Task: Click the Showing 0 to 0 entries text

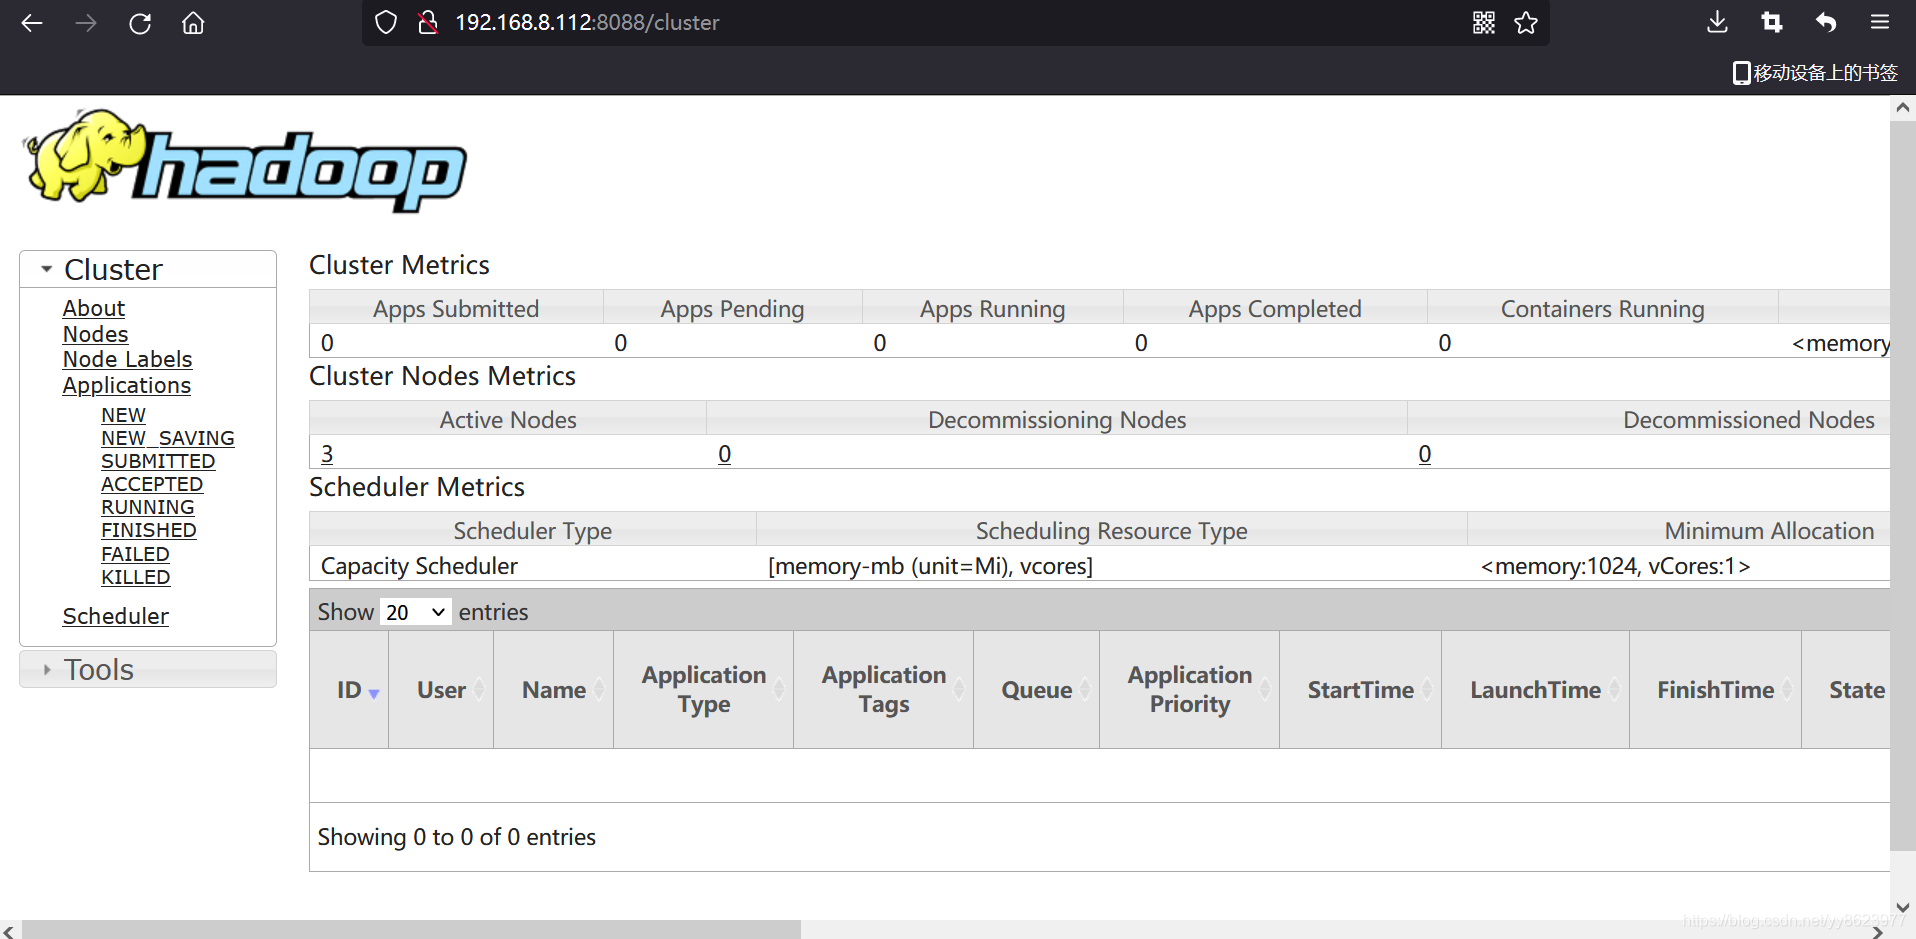Action: coord(456,837)
